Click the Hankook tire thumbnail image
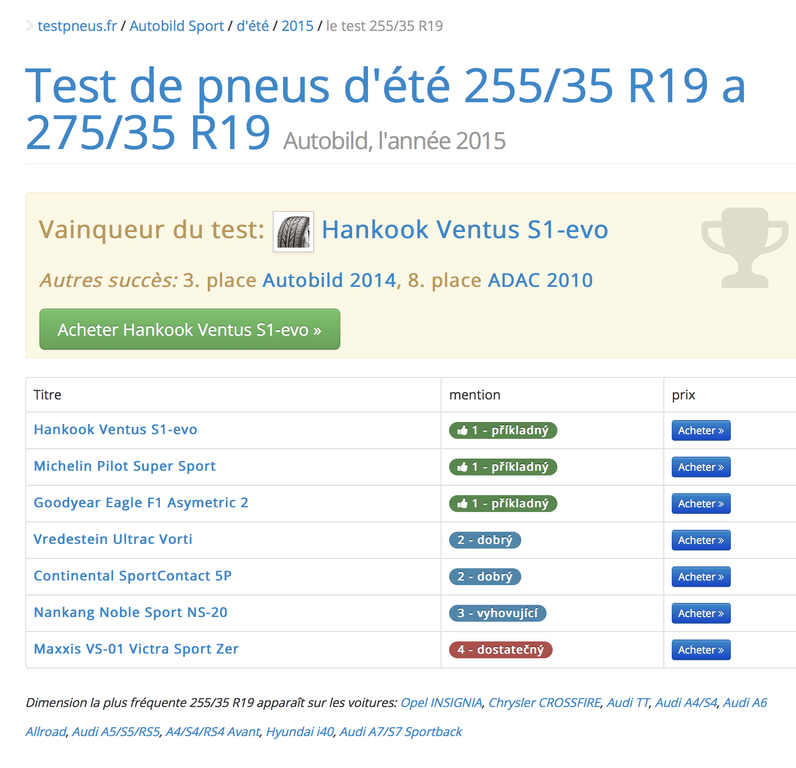 coord(293,231)
